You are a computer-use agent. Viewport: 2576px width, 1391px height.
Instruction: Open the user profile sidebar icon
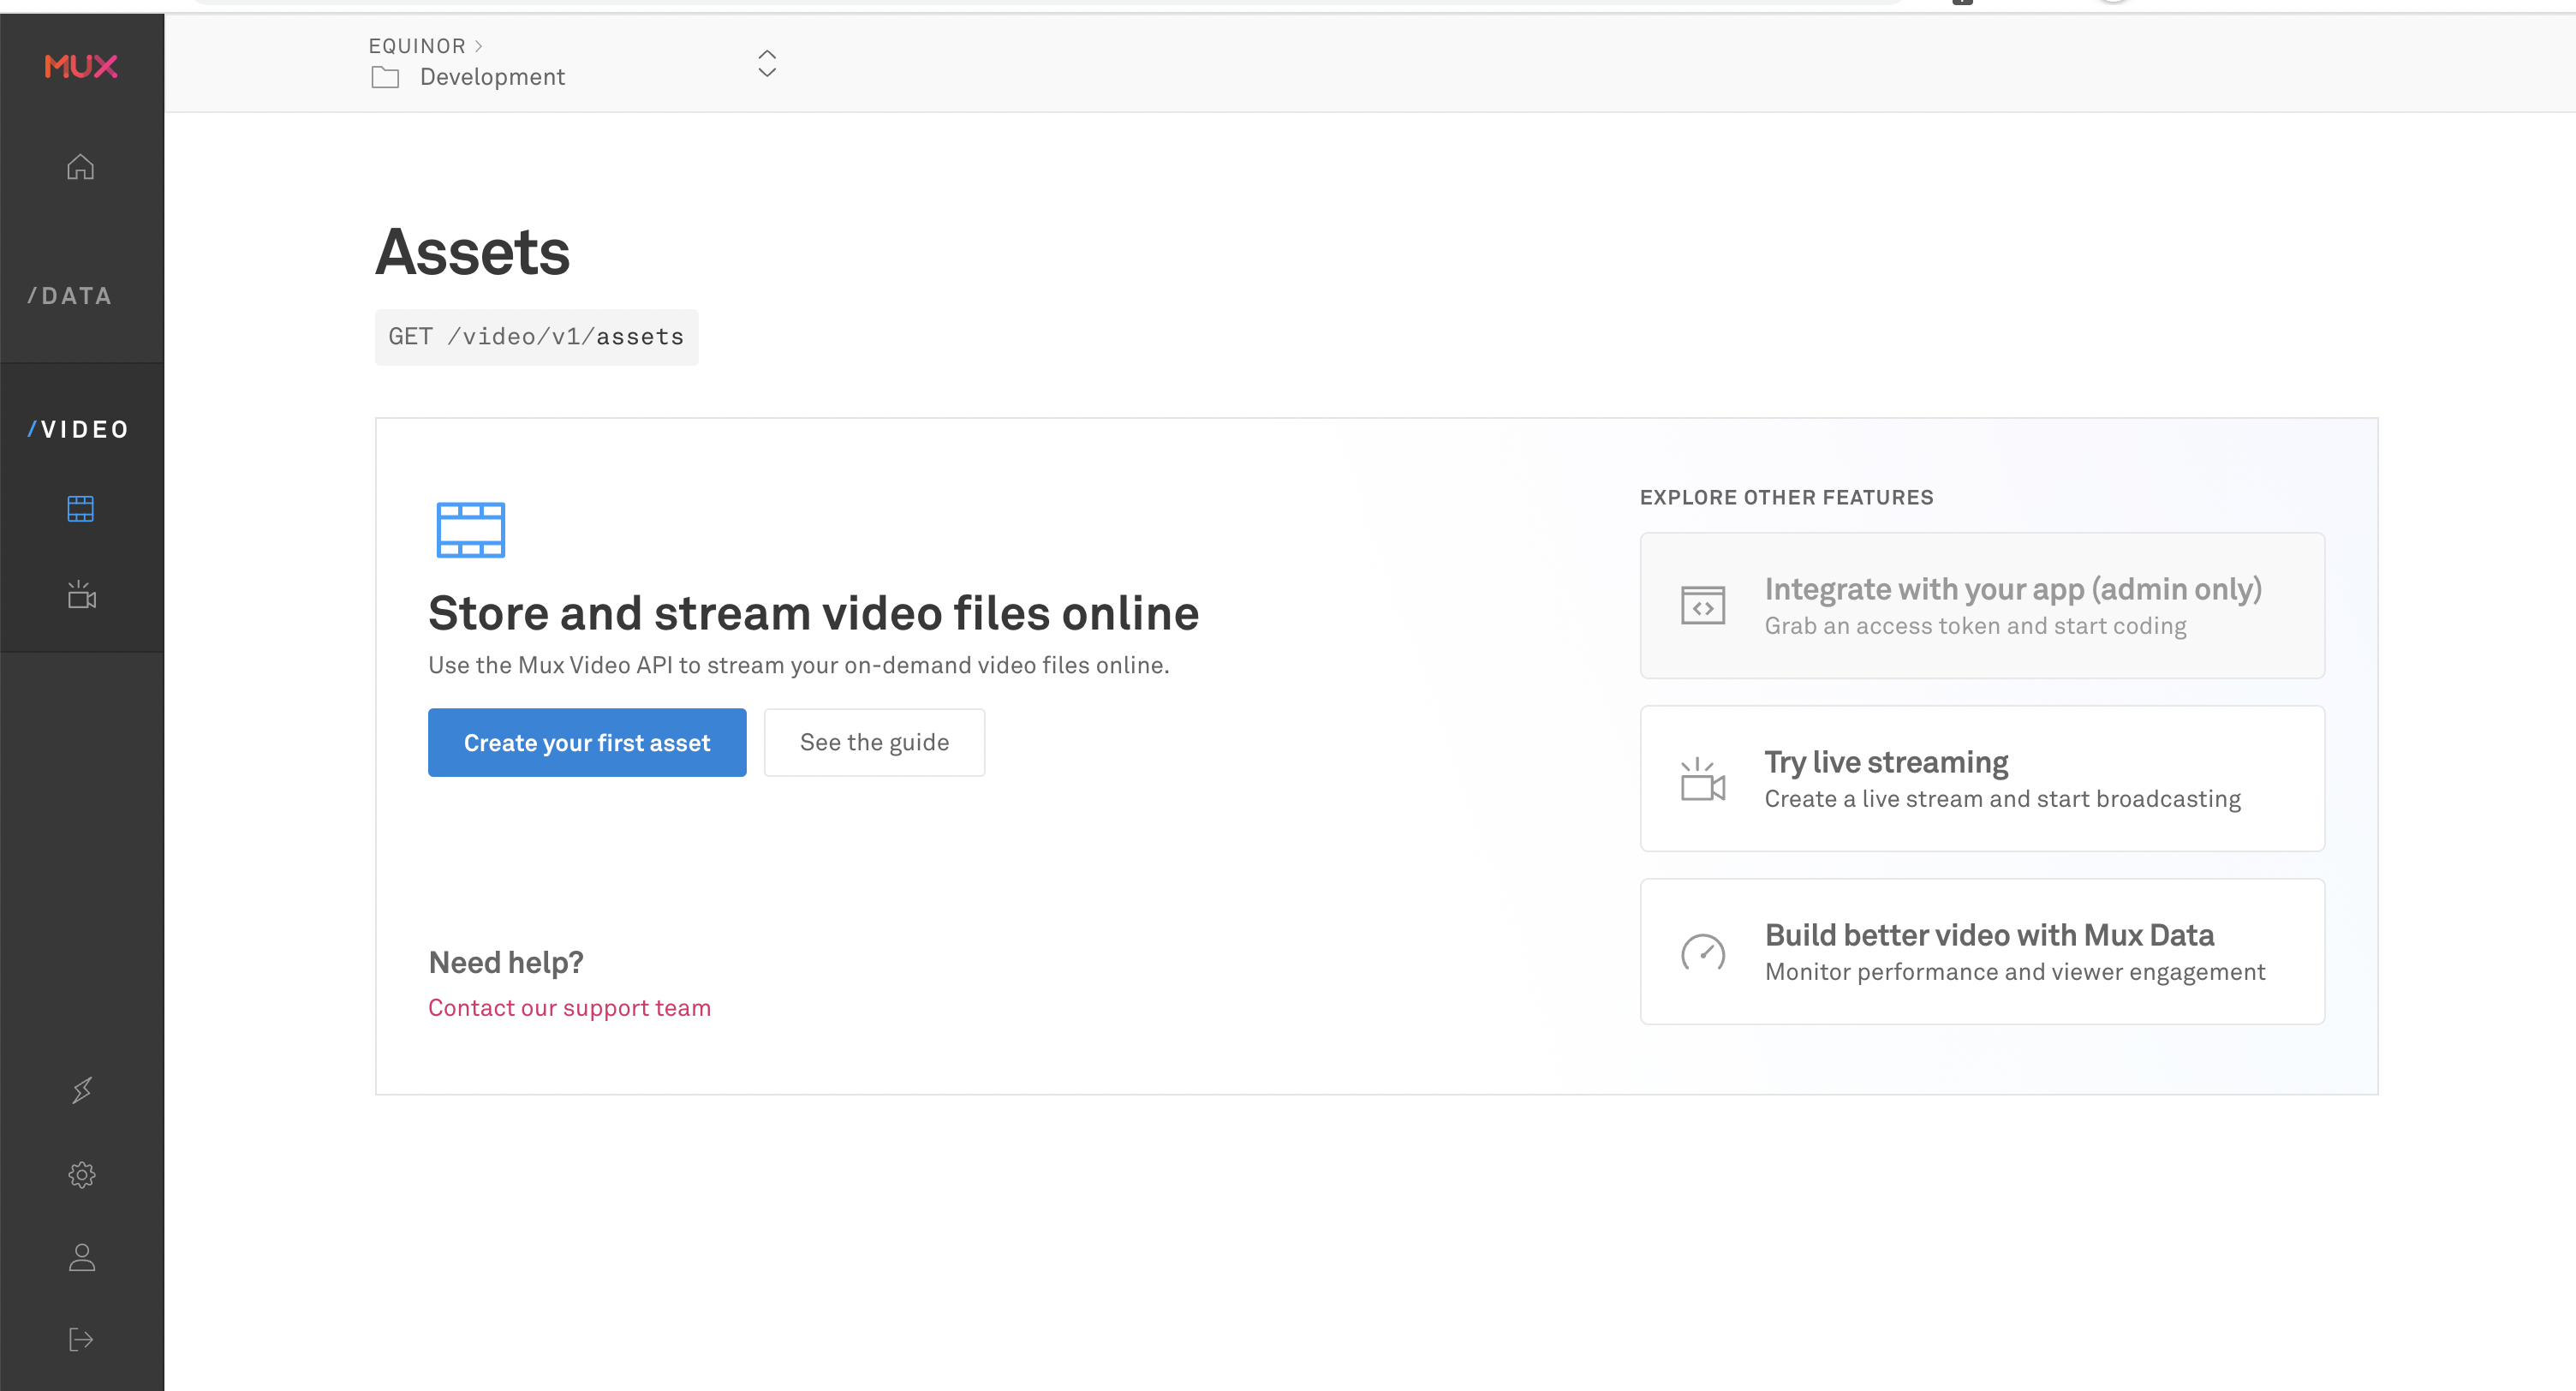coord(82,1258)
